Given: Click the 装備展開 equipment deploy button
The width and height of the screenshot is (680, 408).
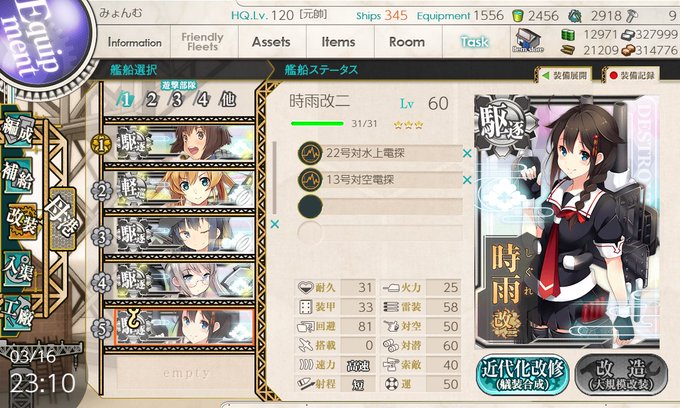Looking at the screenshot, I should [x=565, y=75].
